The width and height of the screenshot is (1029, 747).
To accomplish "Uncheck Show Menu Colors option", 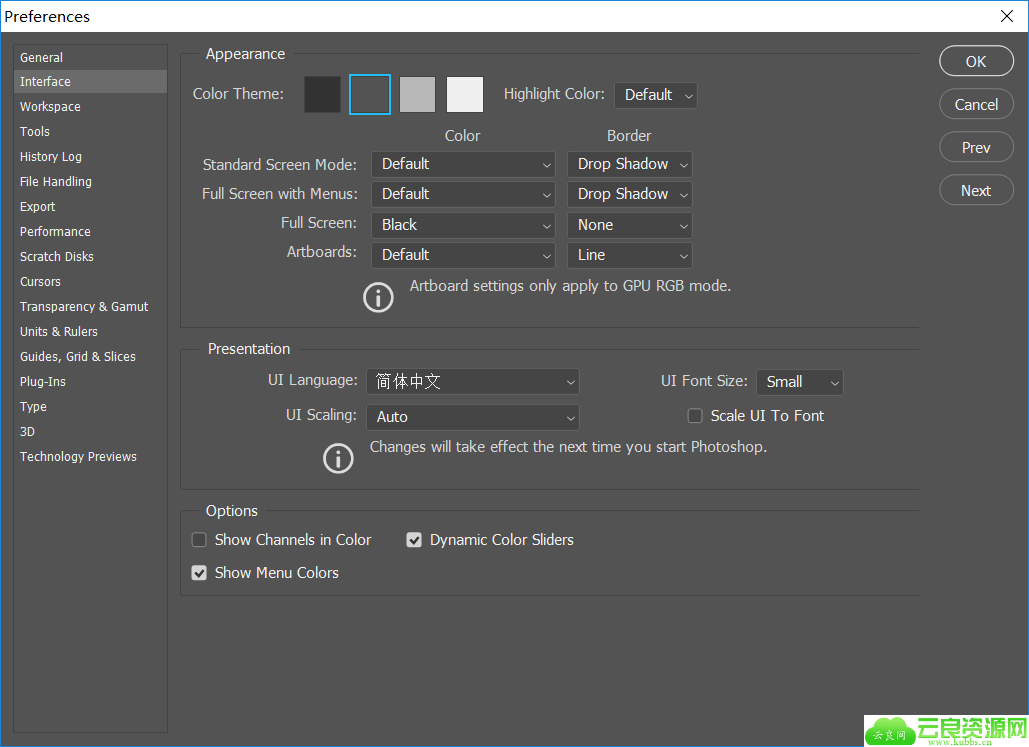I will click(199, 573).
